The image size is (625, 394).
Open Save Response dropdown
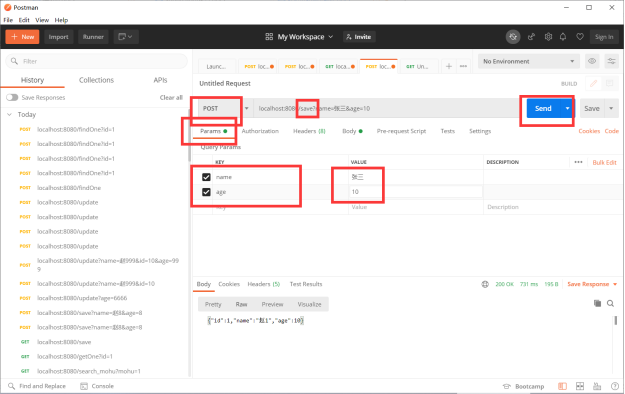[592, 284]
